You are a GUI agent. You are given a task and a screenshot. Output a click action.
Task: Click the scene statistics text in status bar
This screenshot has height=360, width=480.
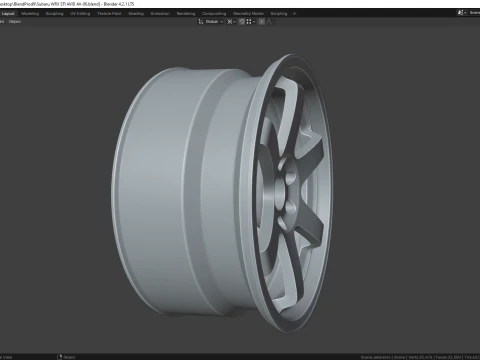point(420,357)
